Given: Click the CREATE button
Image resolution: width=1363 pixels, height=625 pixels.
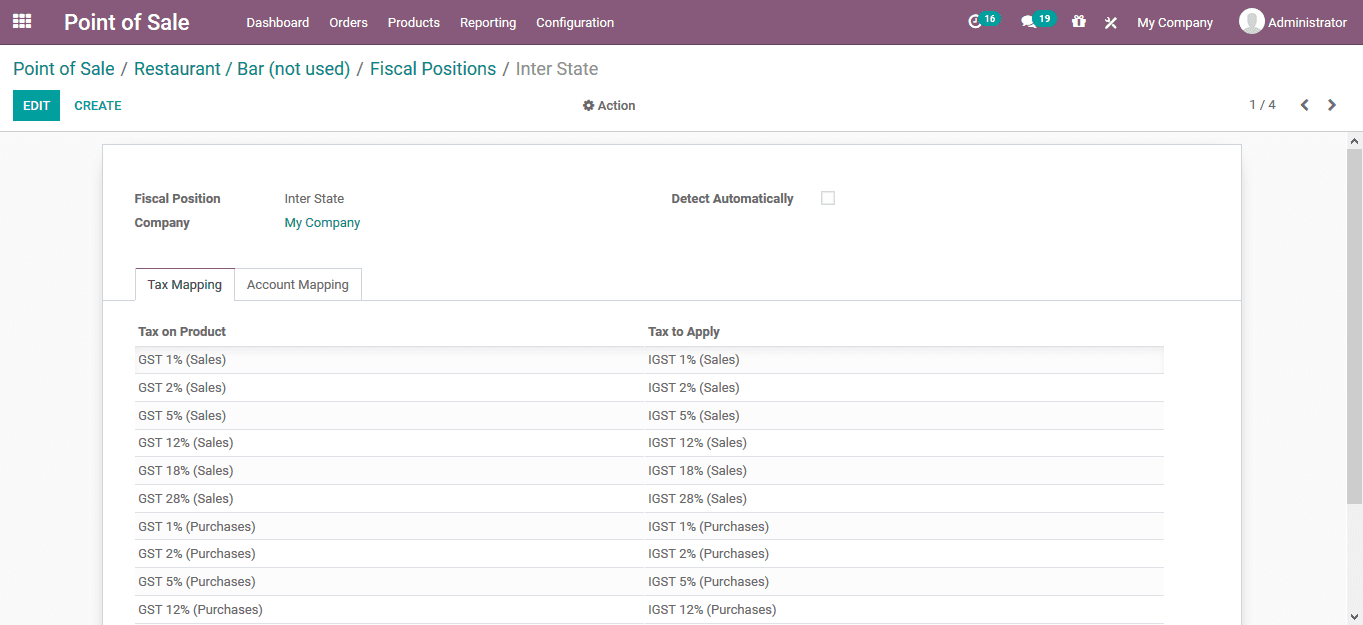Looking at the screenshot, I should coord(97,105).
